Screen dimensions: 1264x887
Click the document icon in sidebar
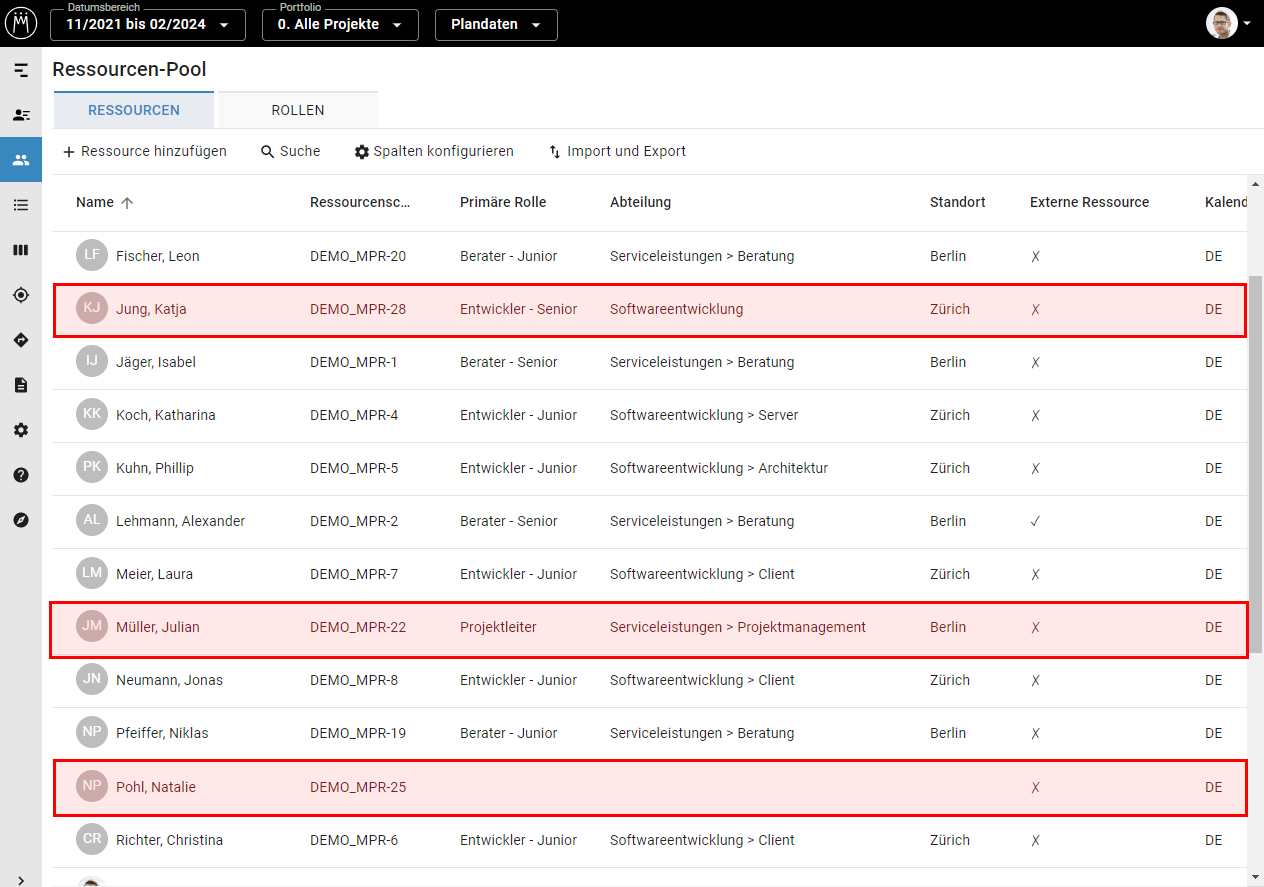coord(21,385)
